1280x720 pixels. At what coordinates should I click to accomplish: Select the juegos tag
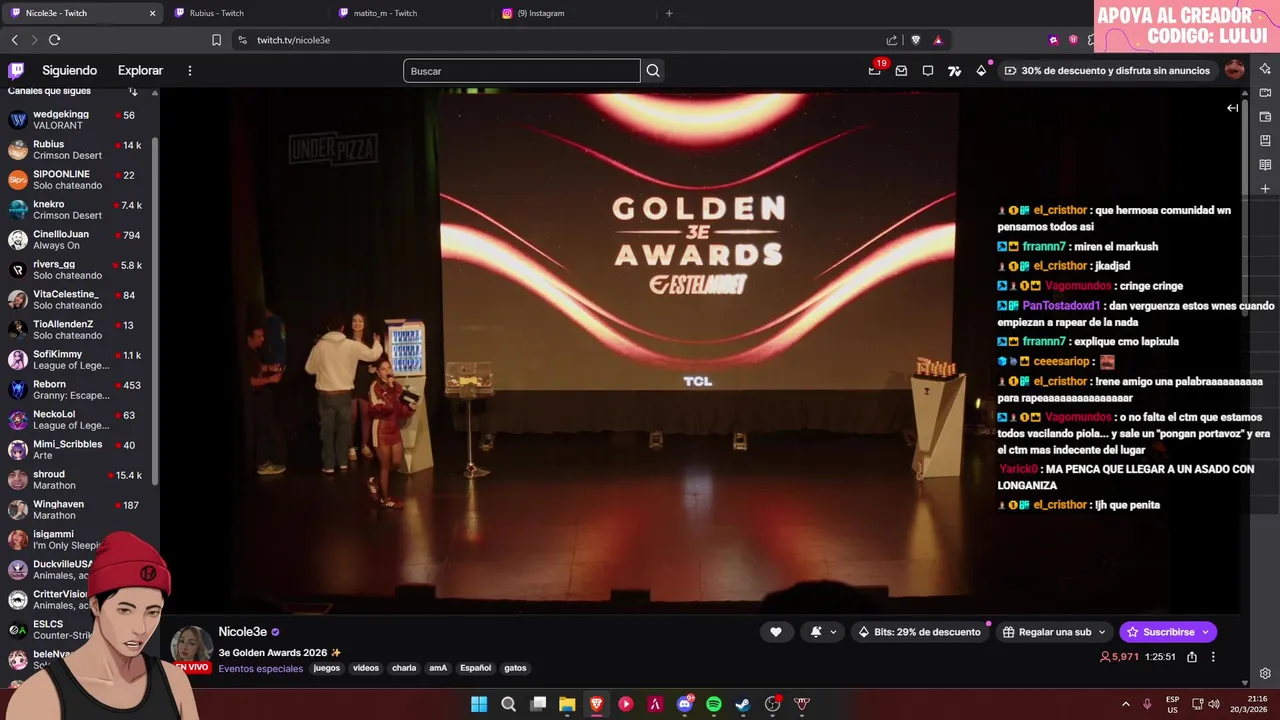click(327, 668)
